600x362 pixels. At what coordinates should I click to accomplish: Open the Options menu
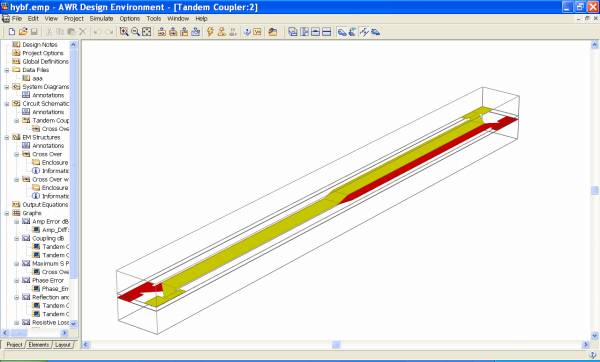tap(130, 18)
